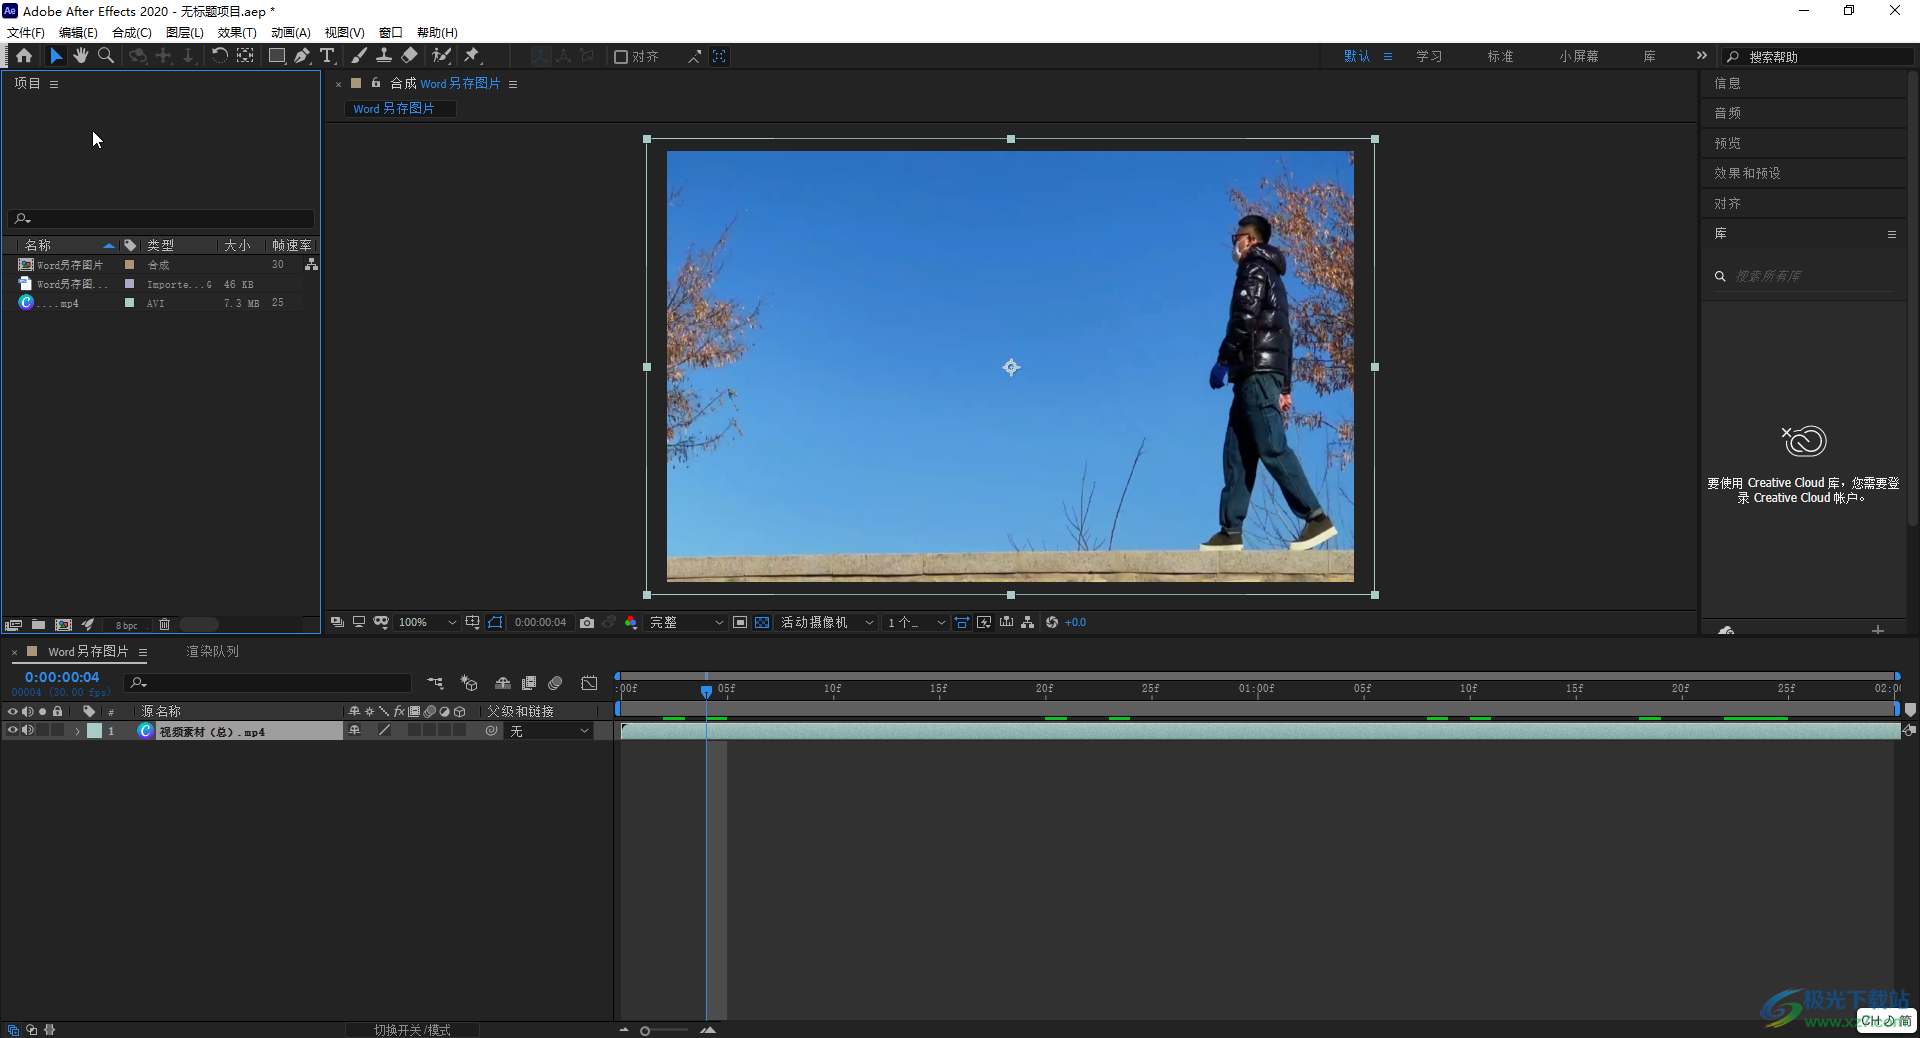Image resolution: width=1920 pixels, height=1038 pixels.
Task: Open the 合成(C) menu
Action: (132, 32)
